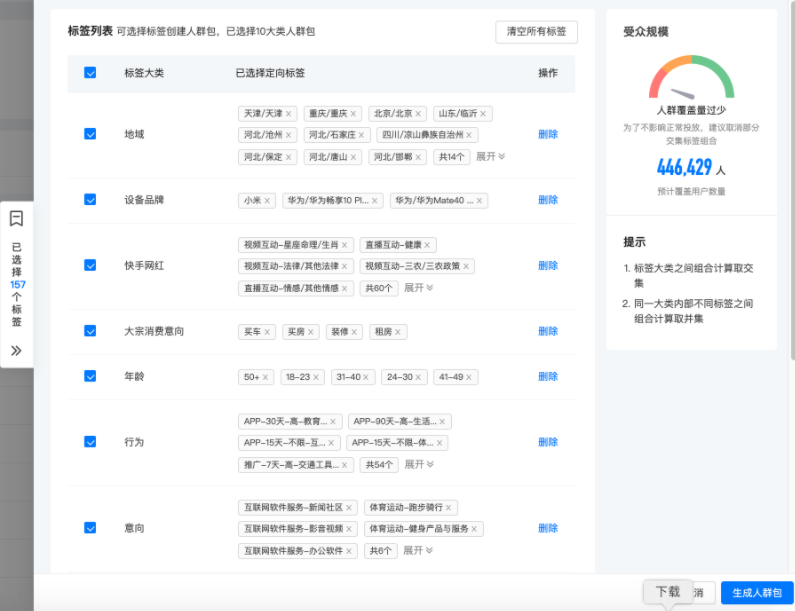
Task: Remove the 视频互动-三农/三农政策 tag
Action: (x=465, y=266)
